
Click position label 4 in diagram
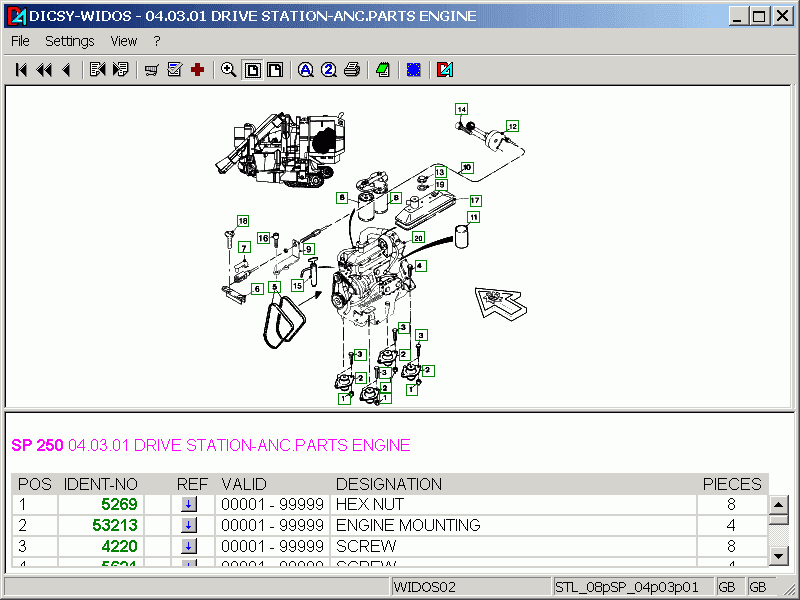tap(420, 266)
